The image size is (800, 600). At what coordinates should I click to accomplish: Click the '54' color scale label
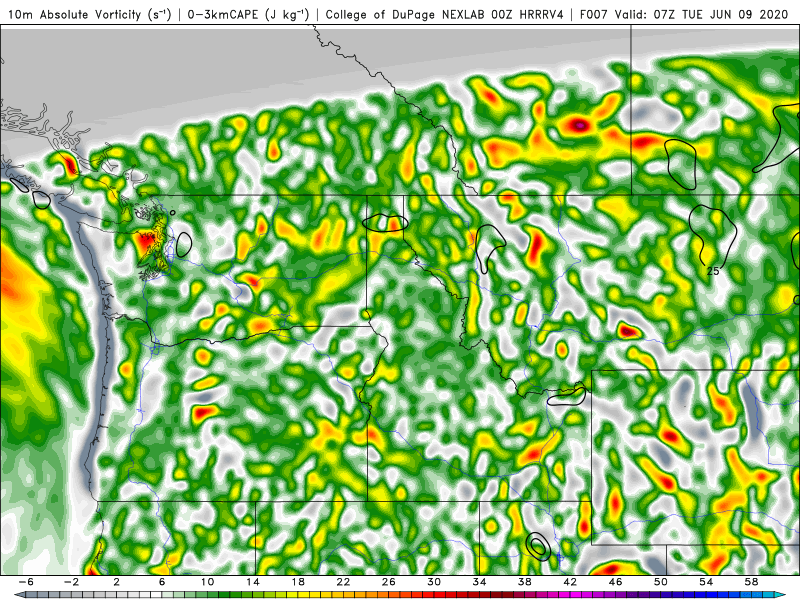[706, 582]
